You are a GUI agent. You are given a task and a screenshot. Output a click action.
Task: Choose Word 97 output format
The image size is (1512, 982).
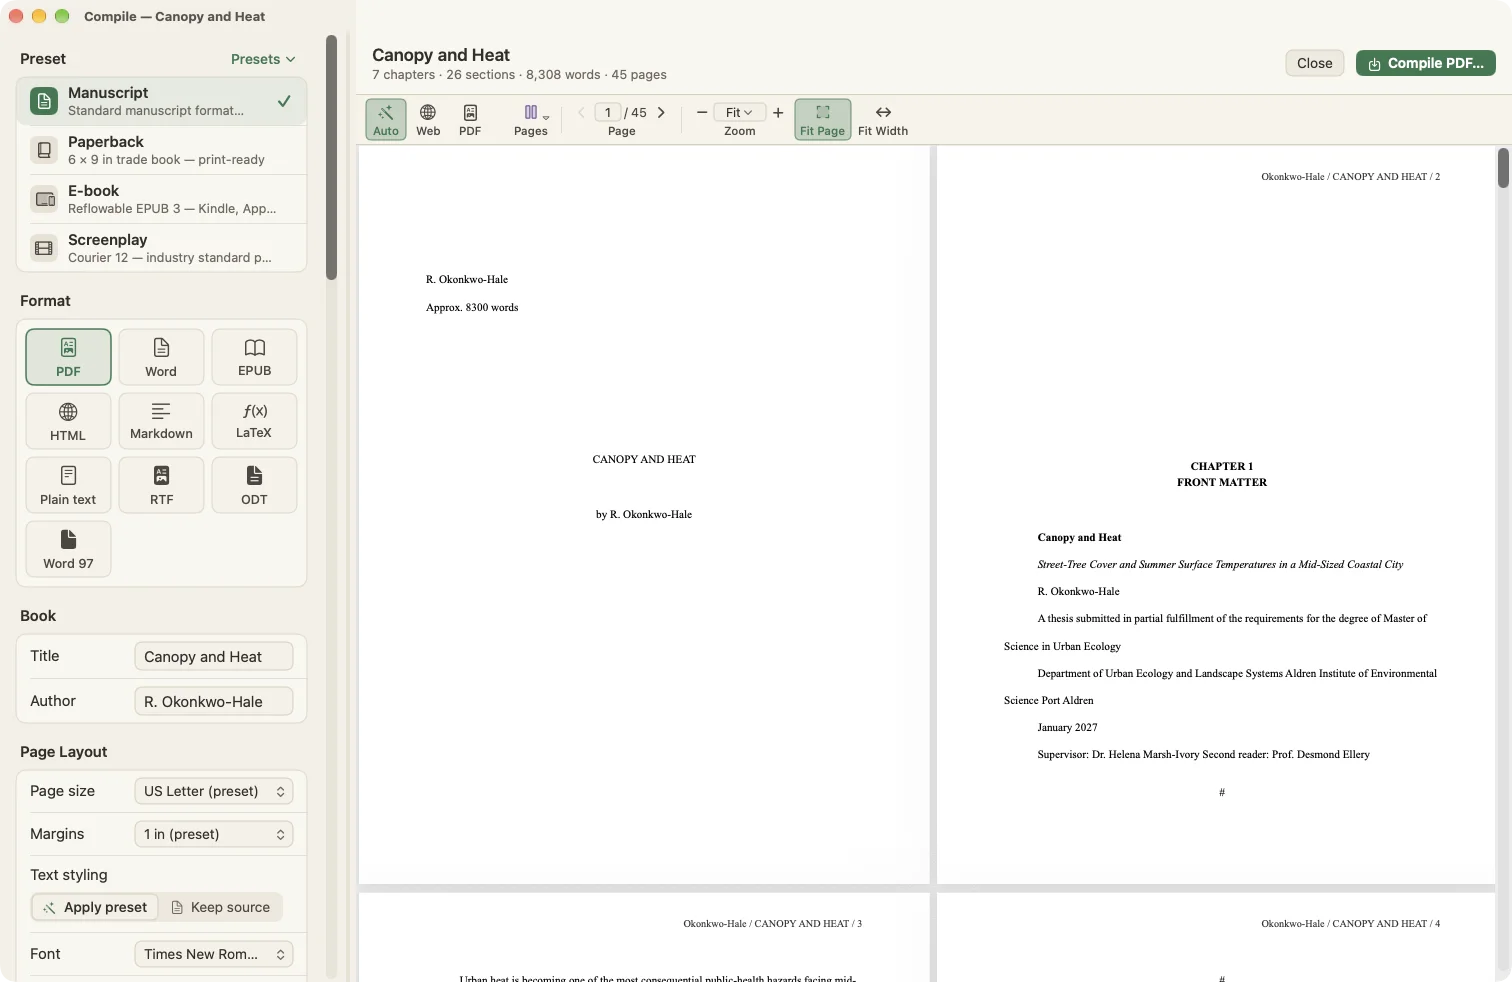(68, 549)
